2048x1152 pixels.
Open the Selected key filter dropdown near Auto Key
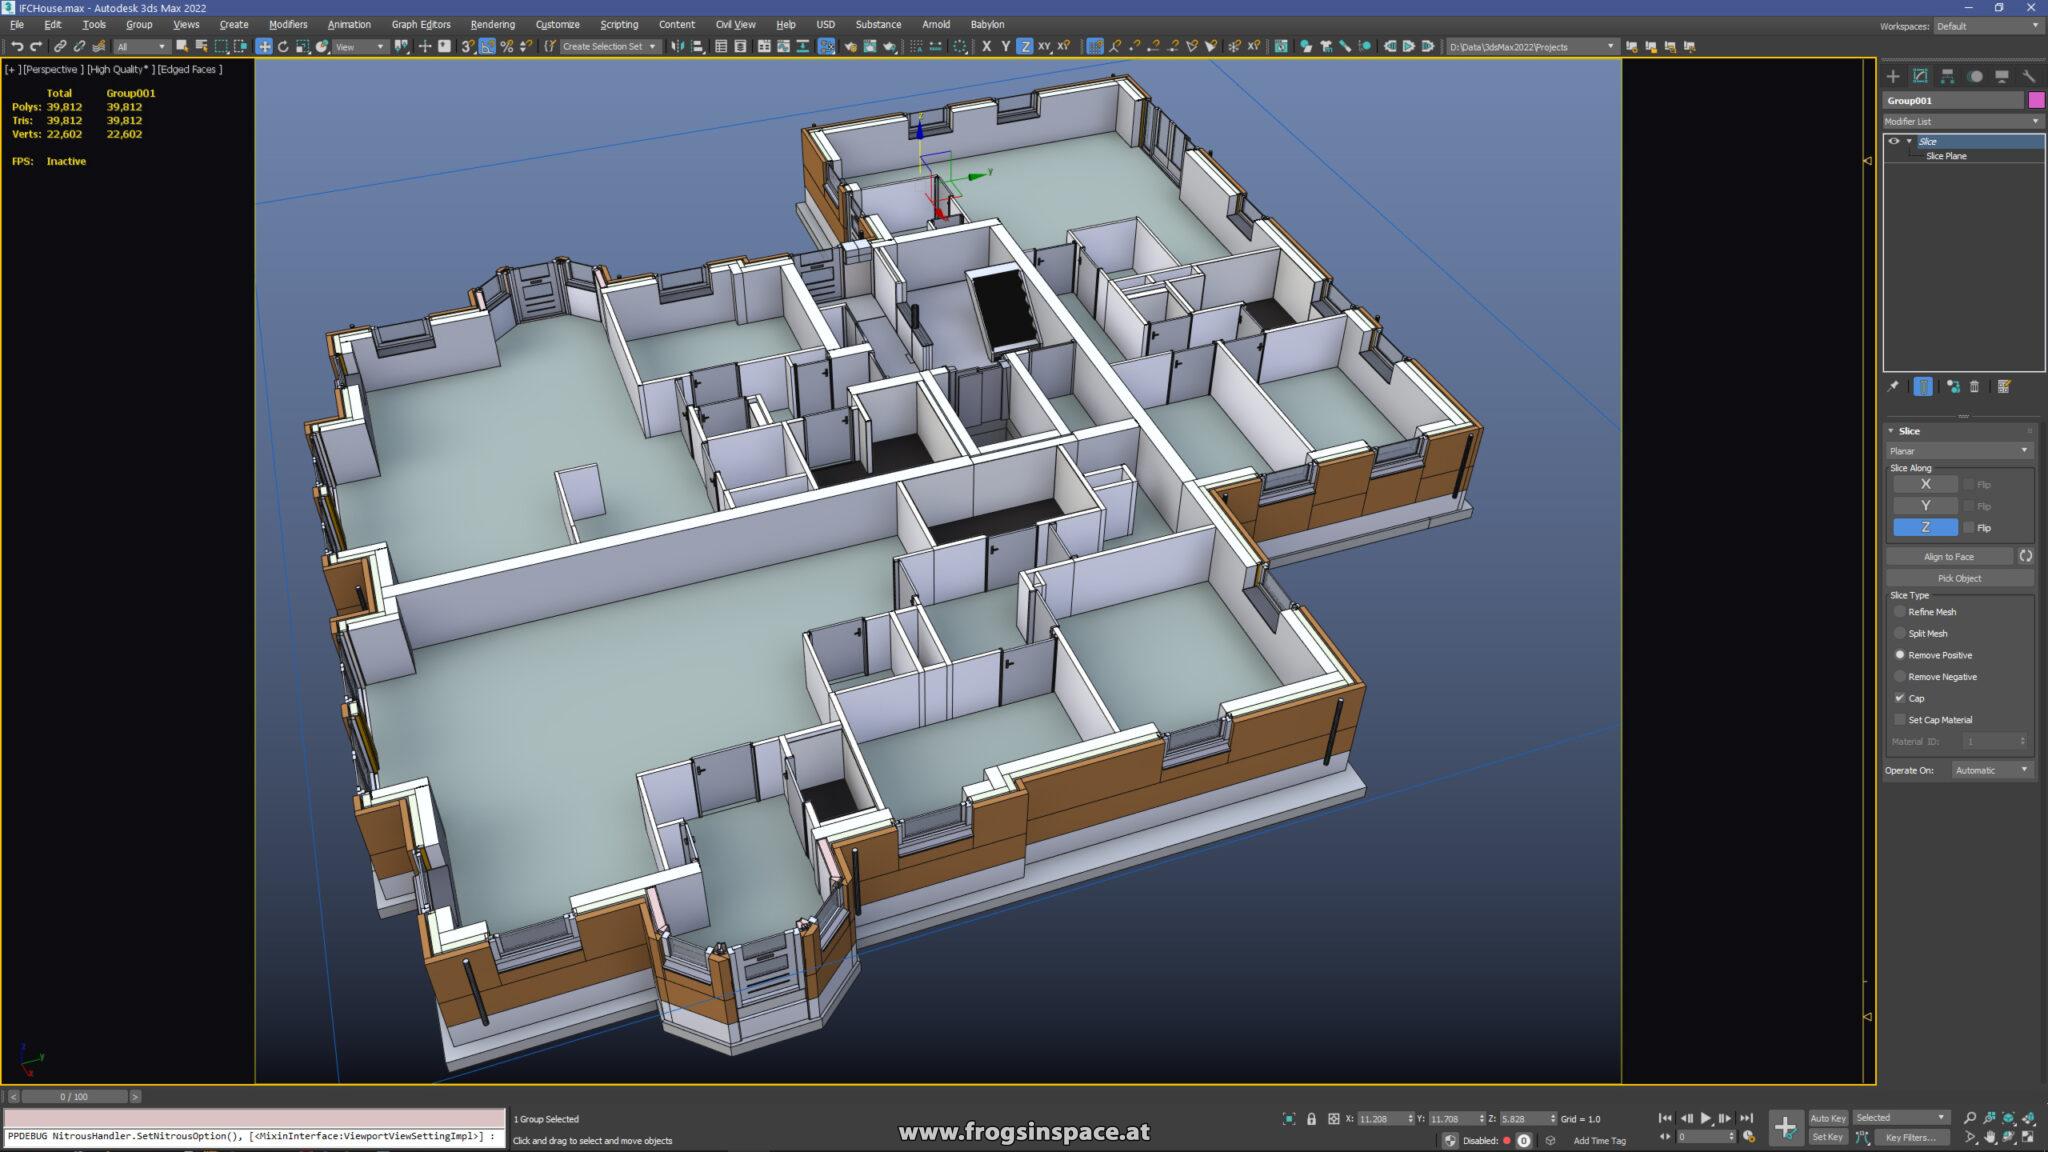[1903, 1117]
